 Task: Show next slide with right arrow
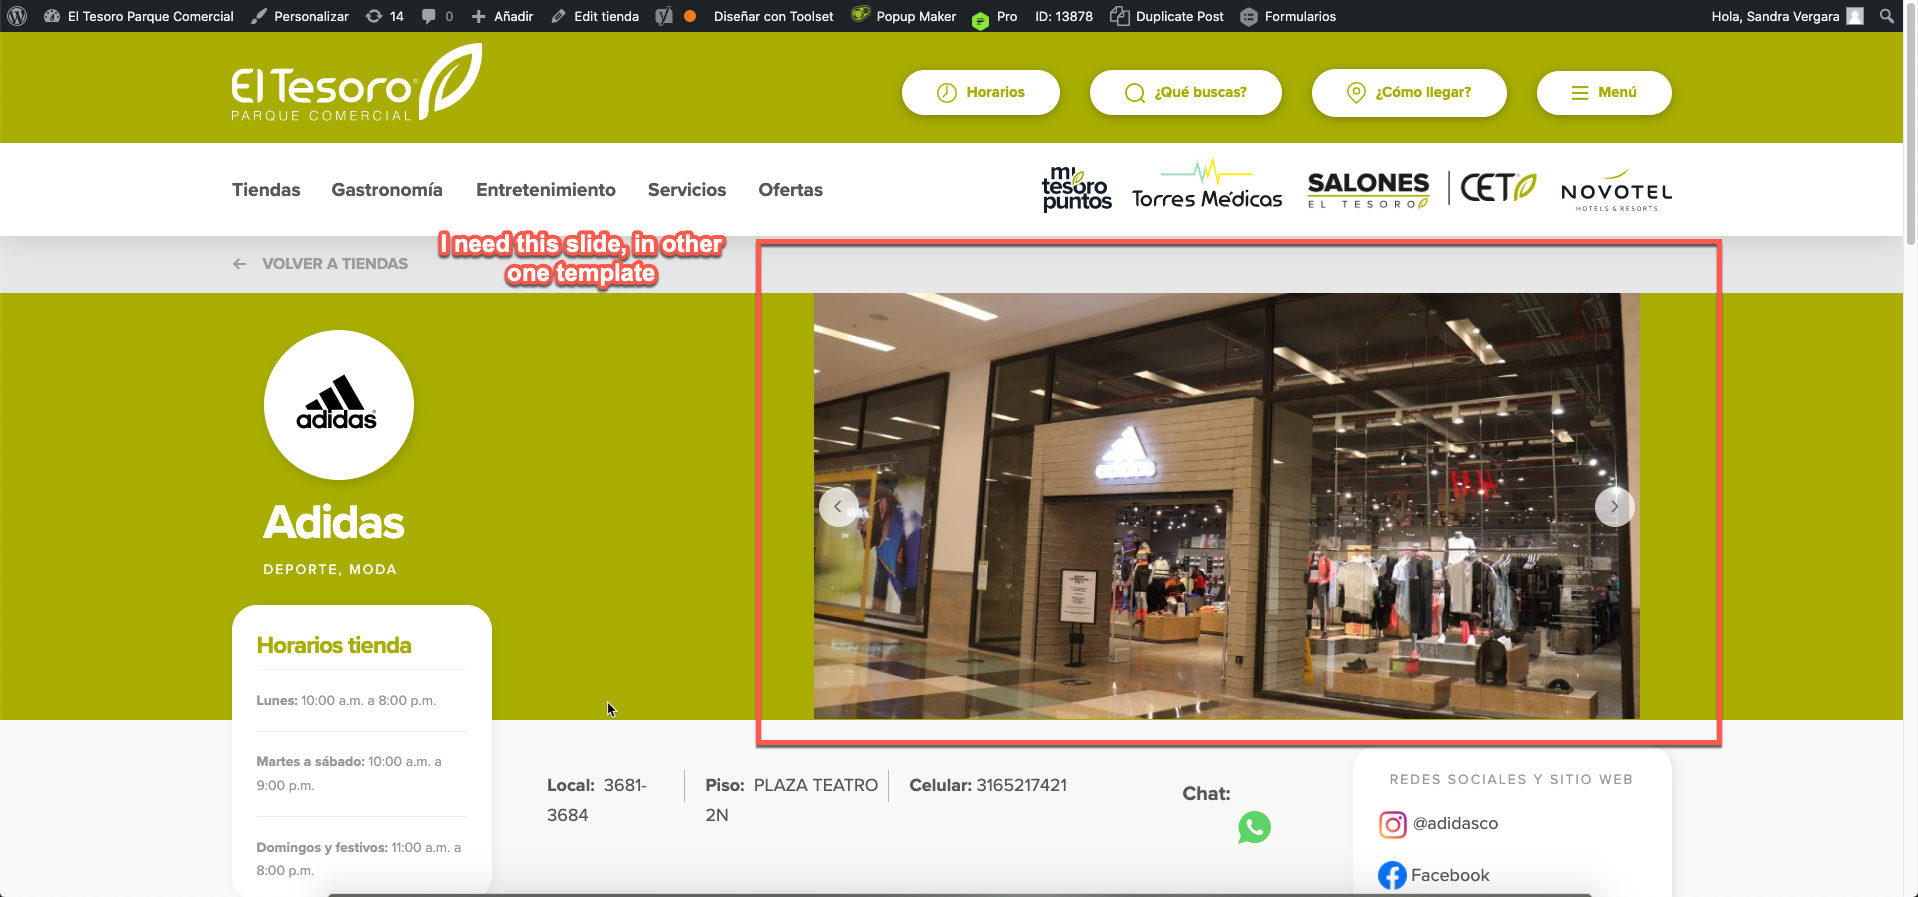tap(1614, 507)
